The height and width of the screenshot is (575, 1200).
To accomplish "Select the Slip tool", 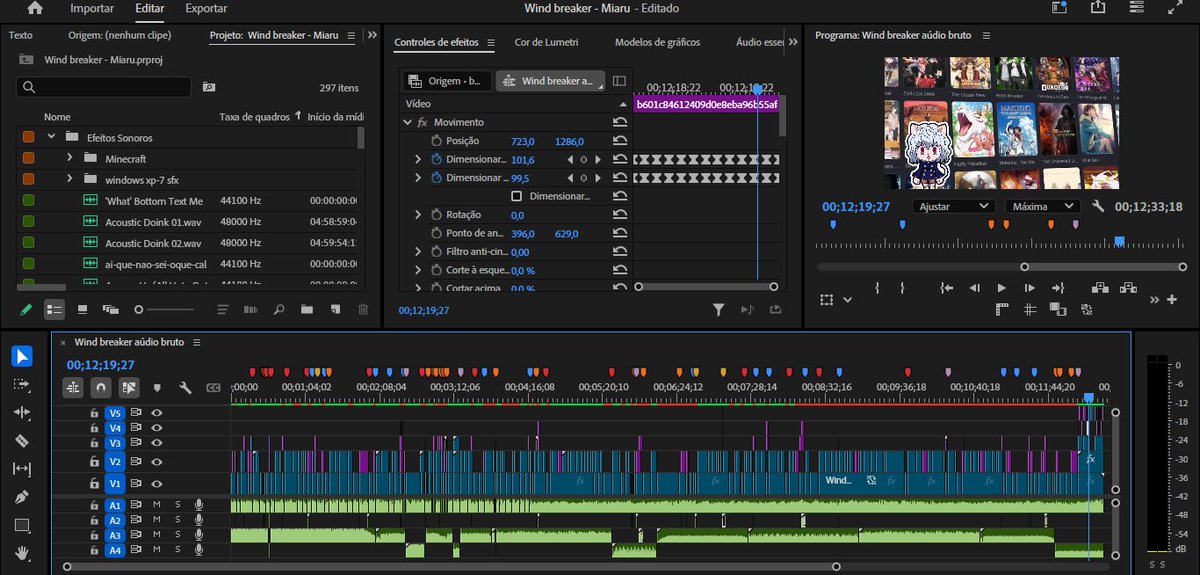I will click(x=22, y=468).
